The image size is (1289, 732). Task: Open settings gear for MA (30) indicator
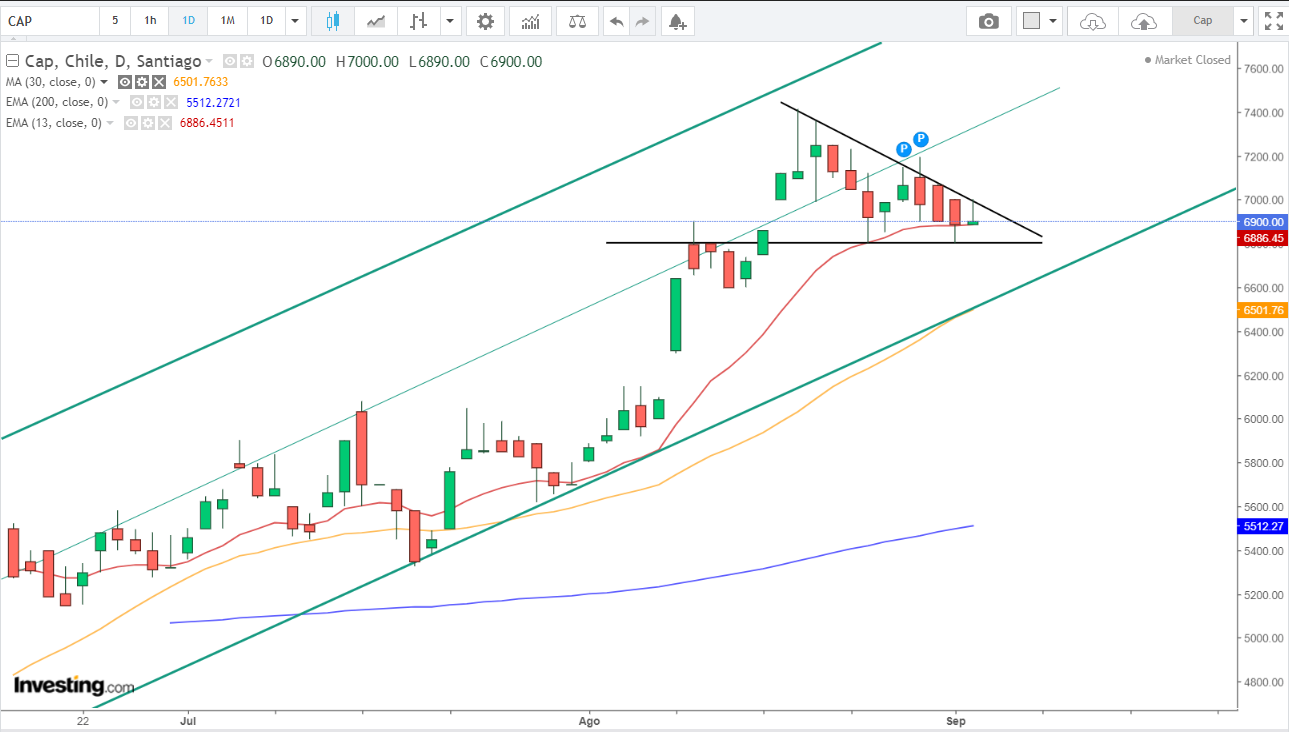pyautogui.click(x=141, y=82)
